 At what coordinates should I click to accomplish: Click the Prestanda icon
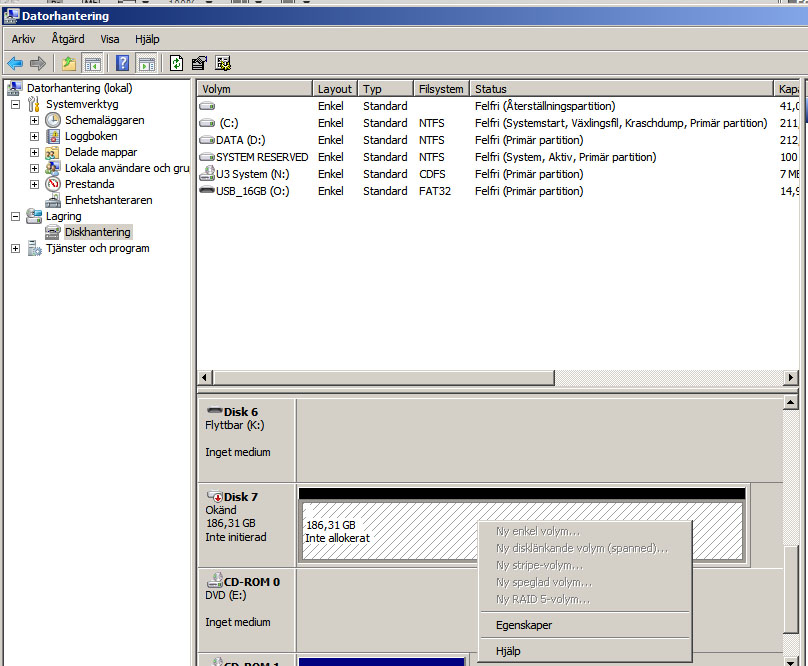point(53,184)
